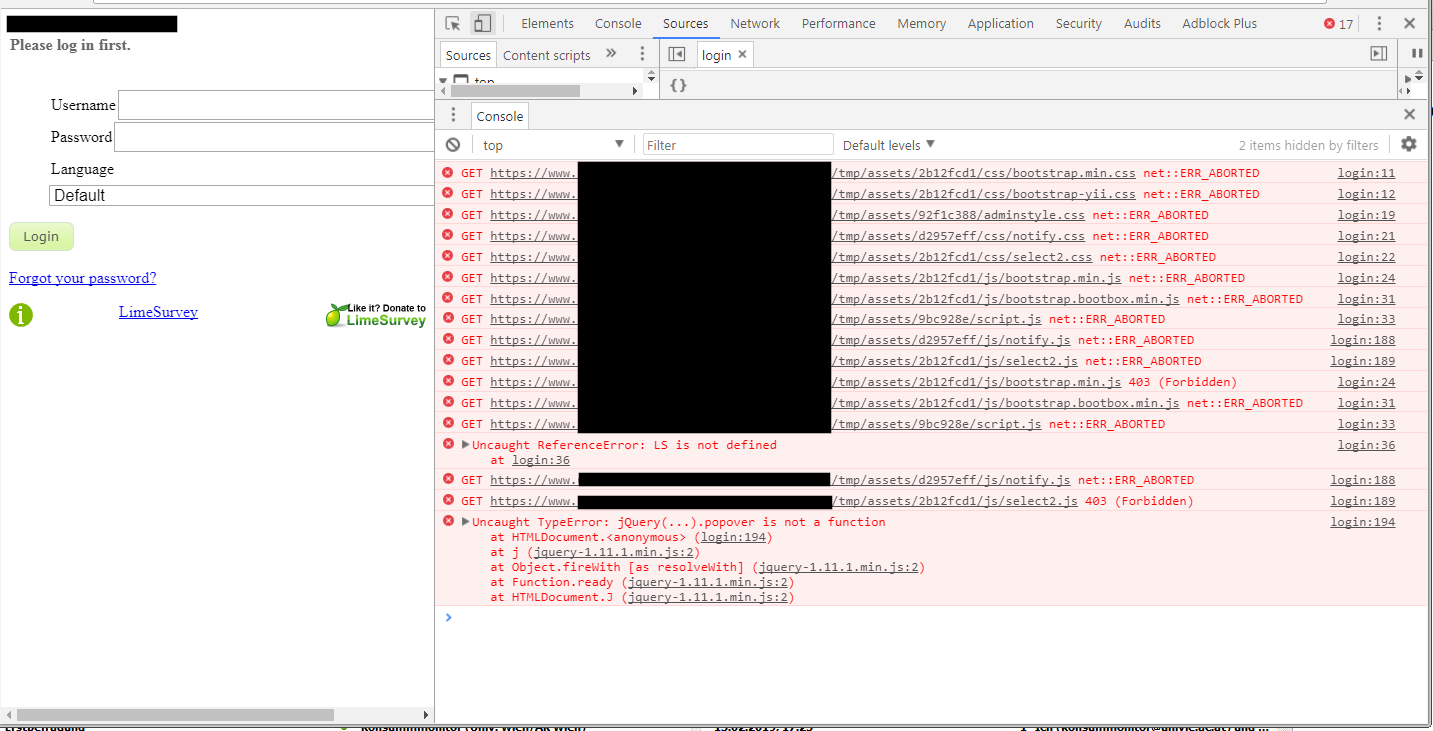Pretty-print source with curly braces icon
This screenshot has height=731, width=1433.
tap(678, 86)
